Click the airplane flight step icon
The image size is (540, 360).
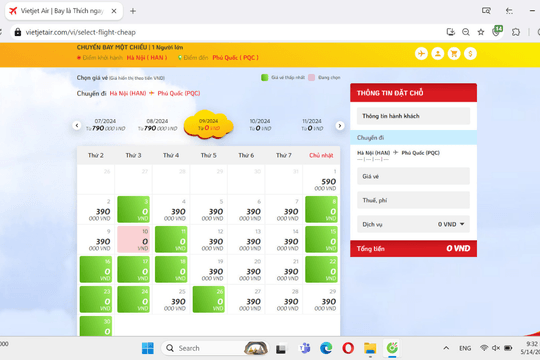click(x=421, y=54)
